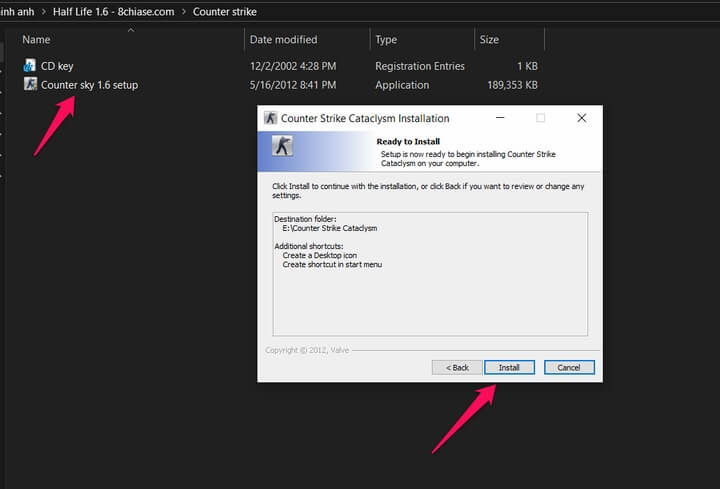Sort files by Name column header

36,39
